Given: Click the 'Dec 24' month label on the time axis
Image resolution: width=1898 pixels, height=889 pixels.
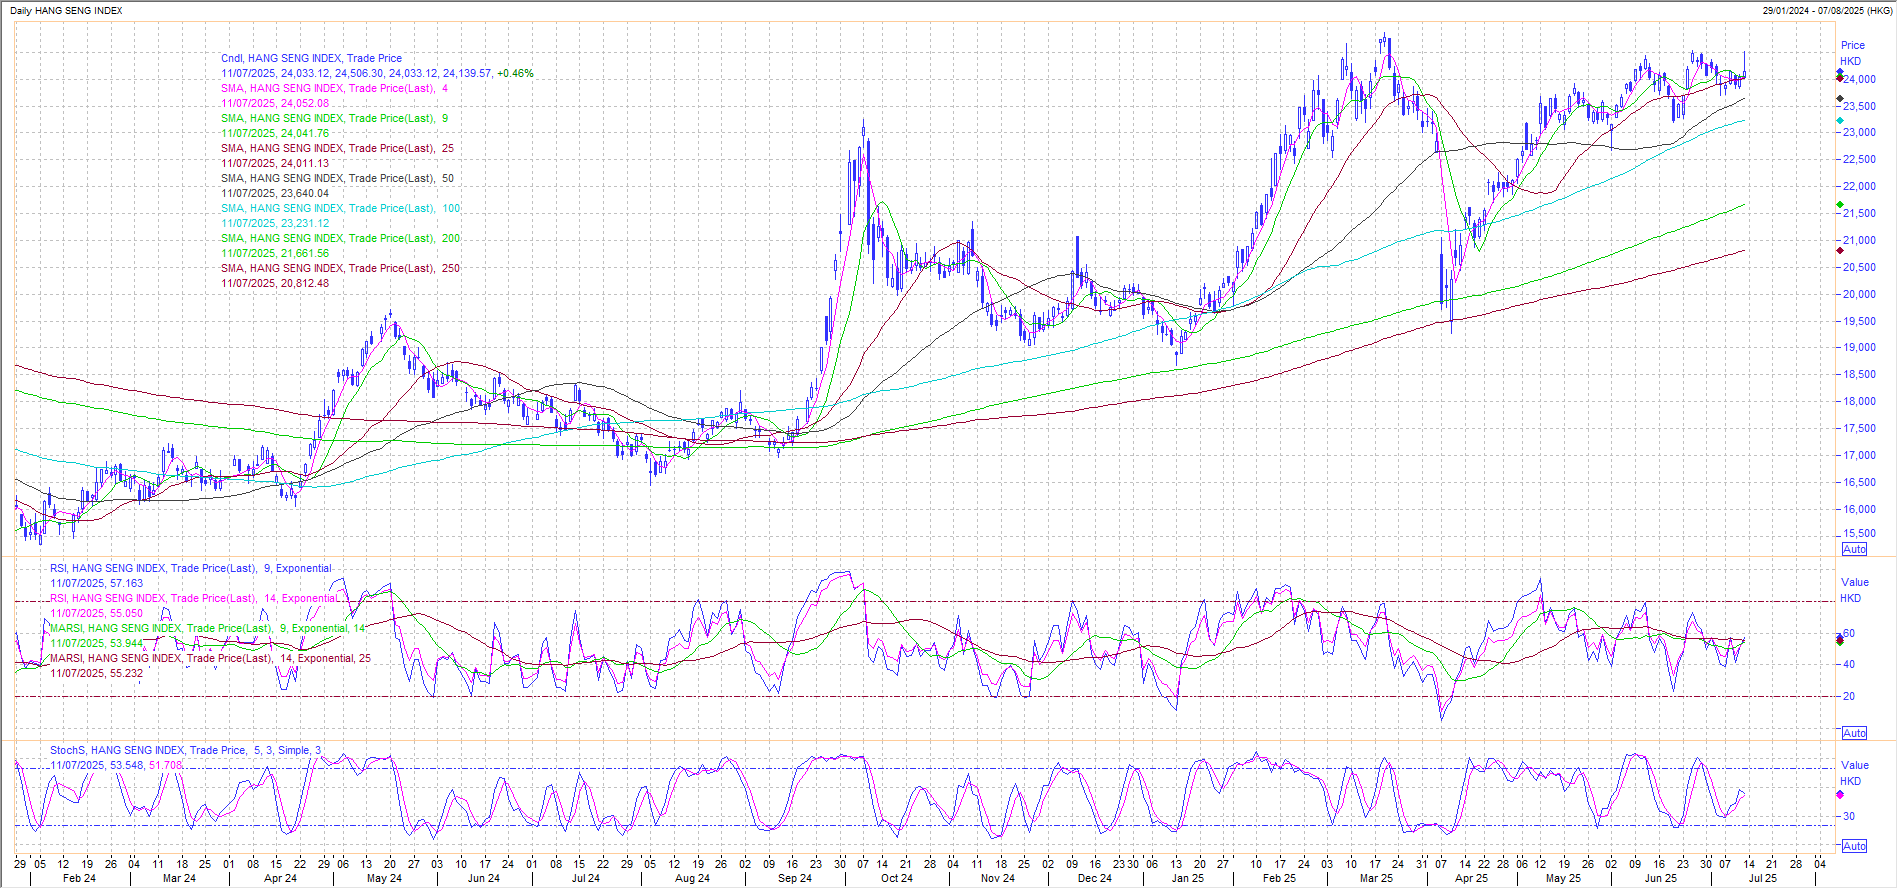Looking at the screenshot, I should 1094,878.
